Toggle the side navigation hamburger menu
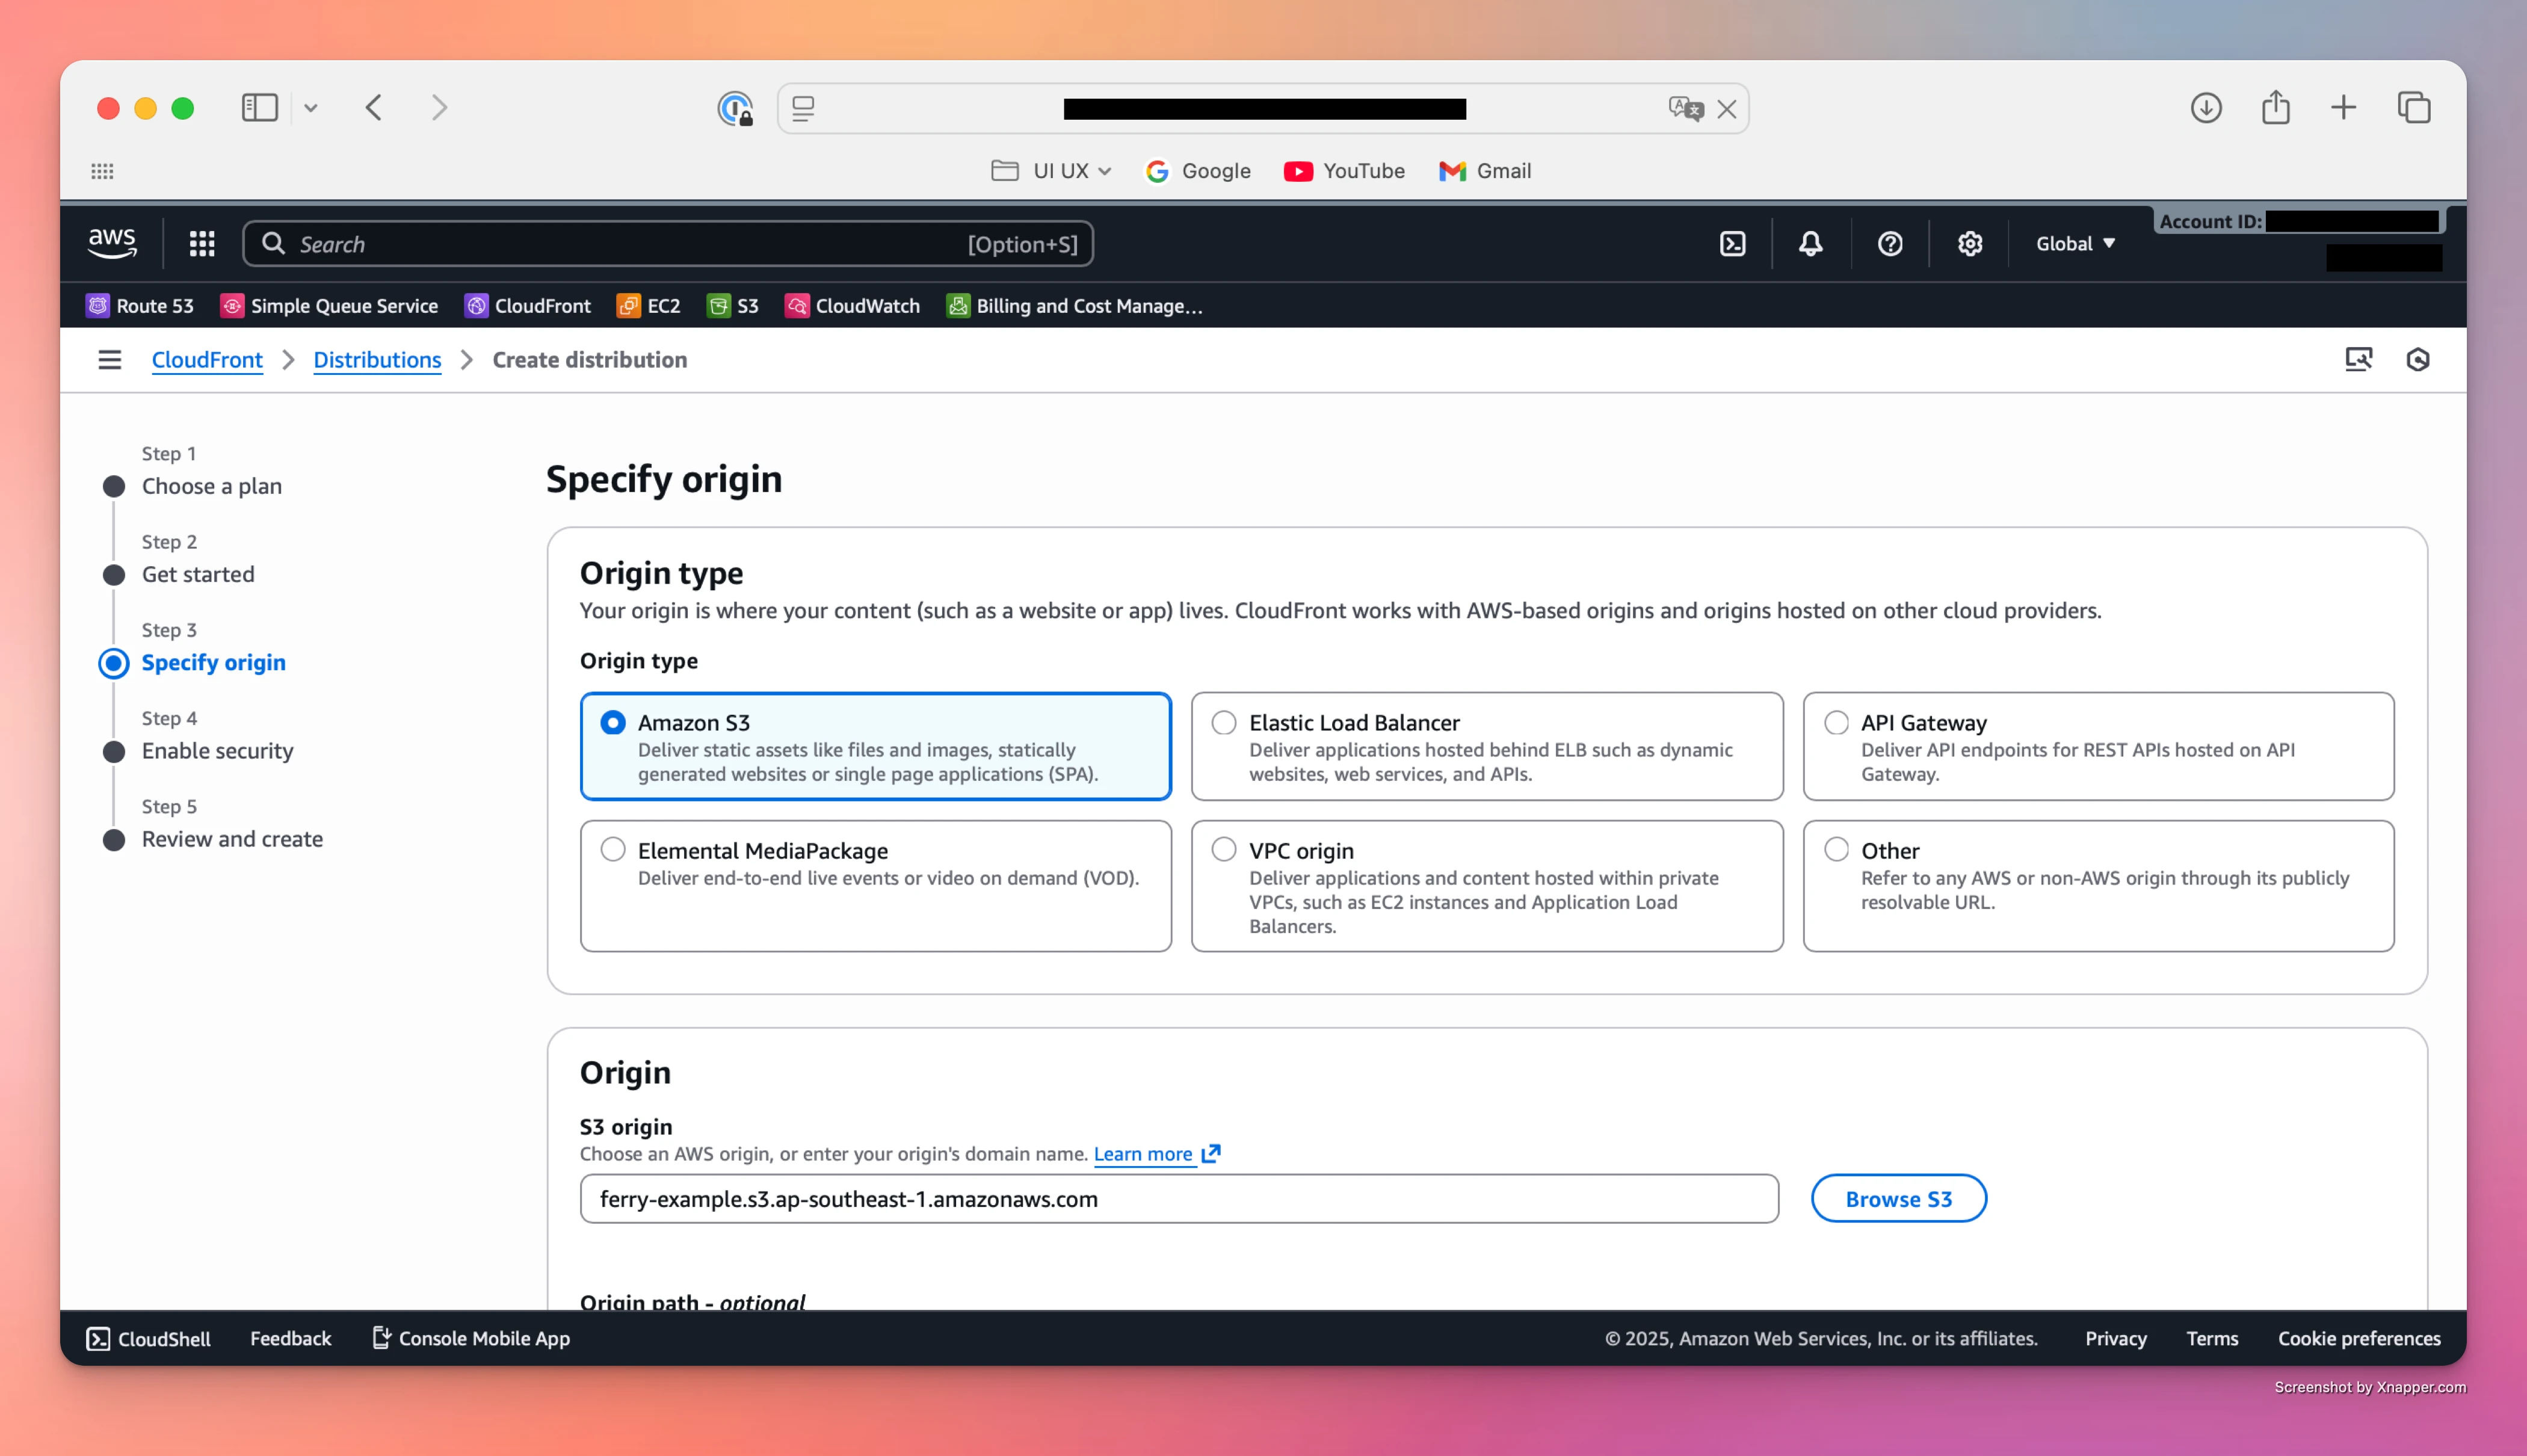The width and height of the screenshot is (2527, 1456). [110, 360]
